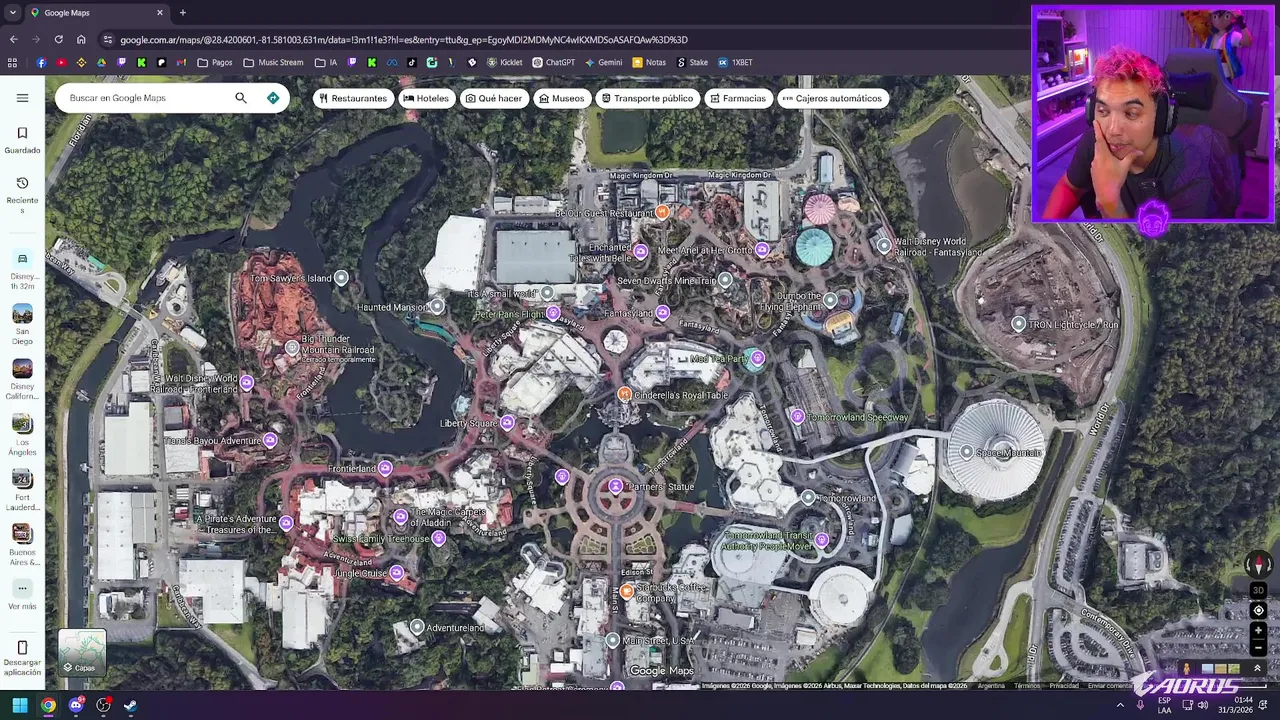Click Descargar aplicación phone icon
Image resolution: width=1280 pixels, height=720 pixels.
tap(22, 648)
